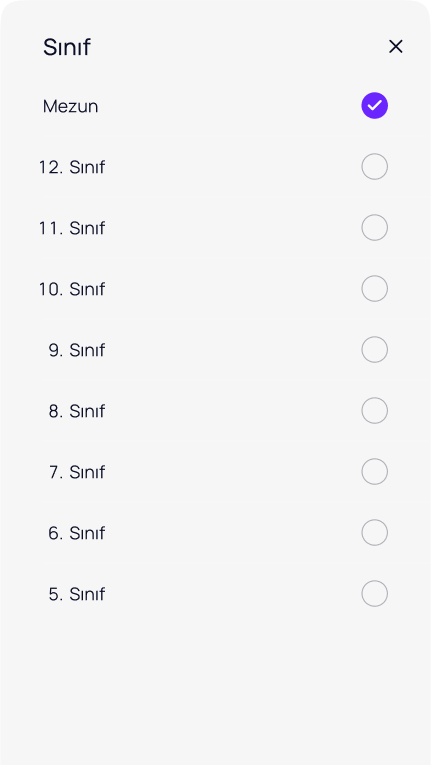The width and height of the screenshot is (431, 765).
Task: Tap the 8. Sınıf text label
Action: 77,411
